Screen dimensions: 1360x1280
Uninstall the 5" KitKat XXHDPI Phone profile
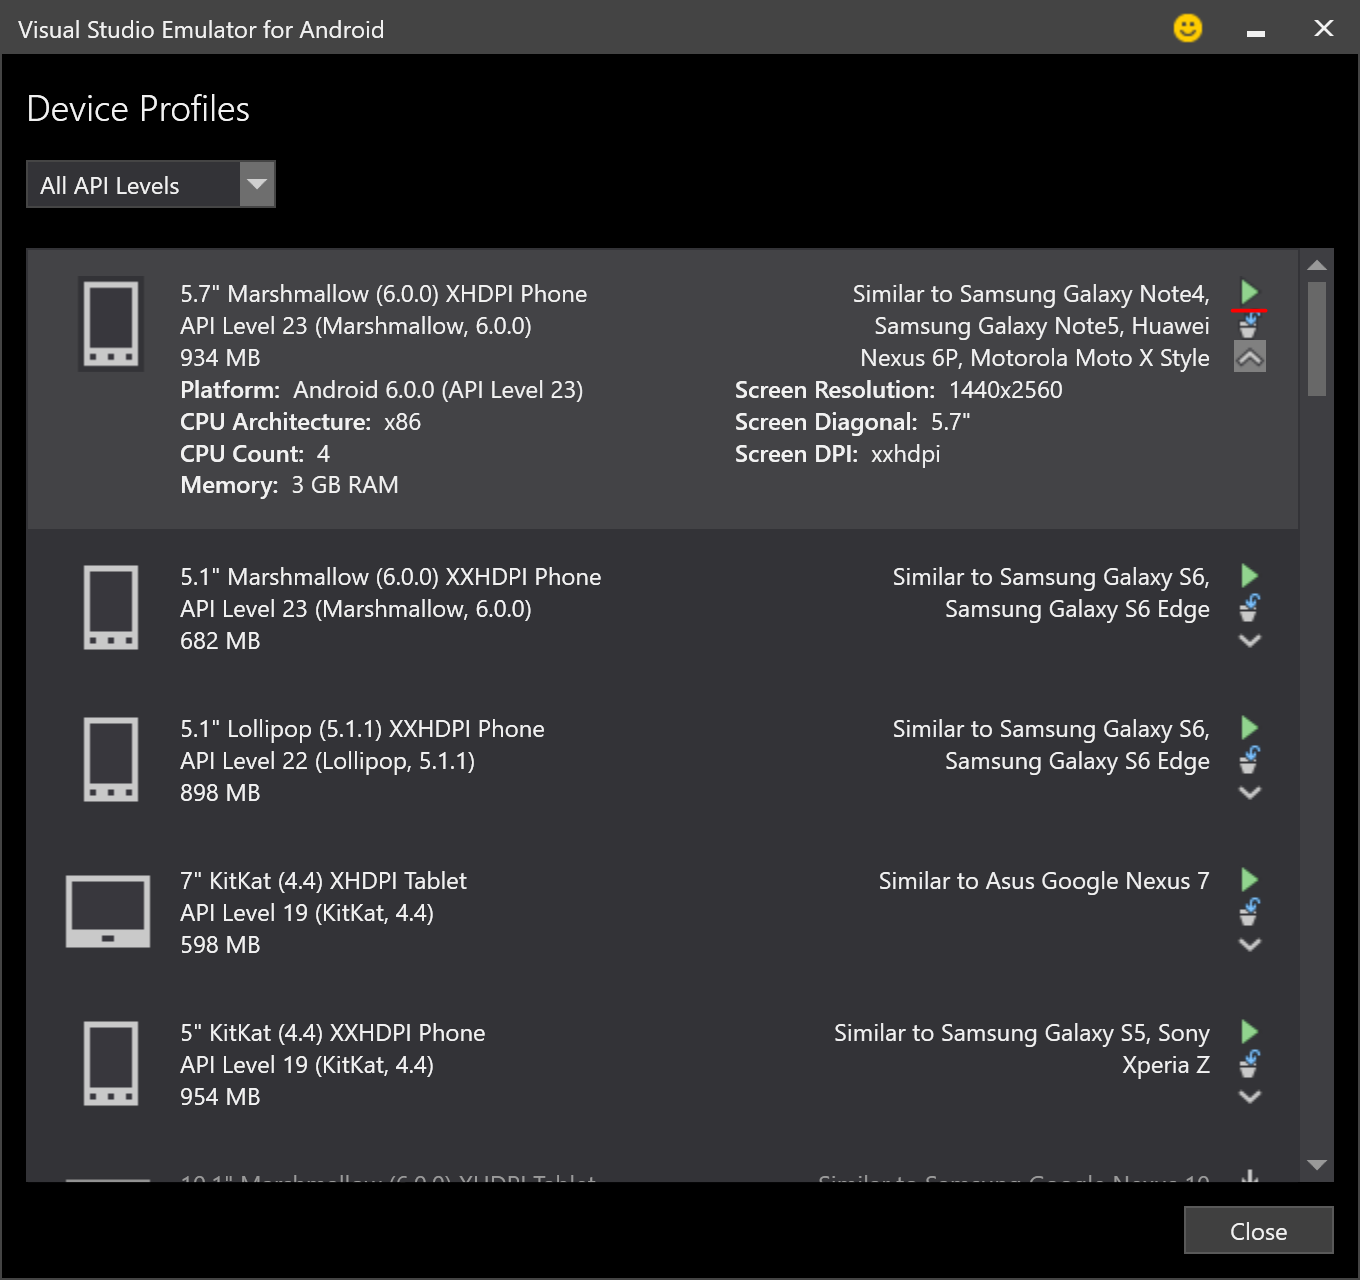point(1249,1063)
